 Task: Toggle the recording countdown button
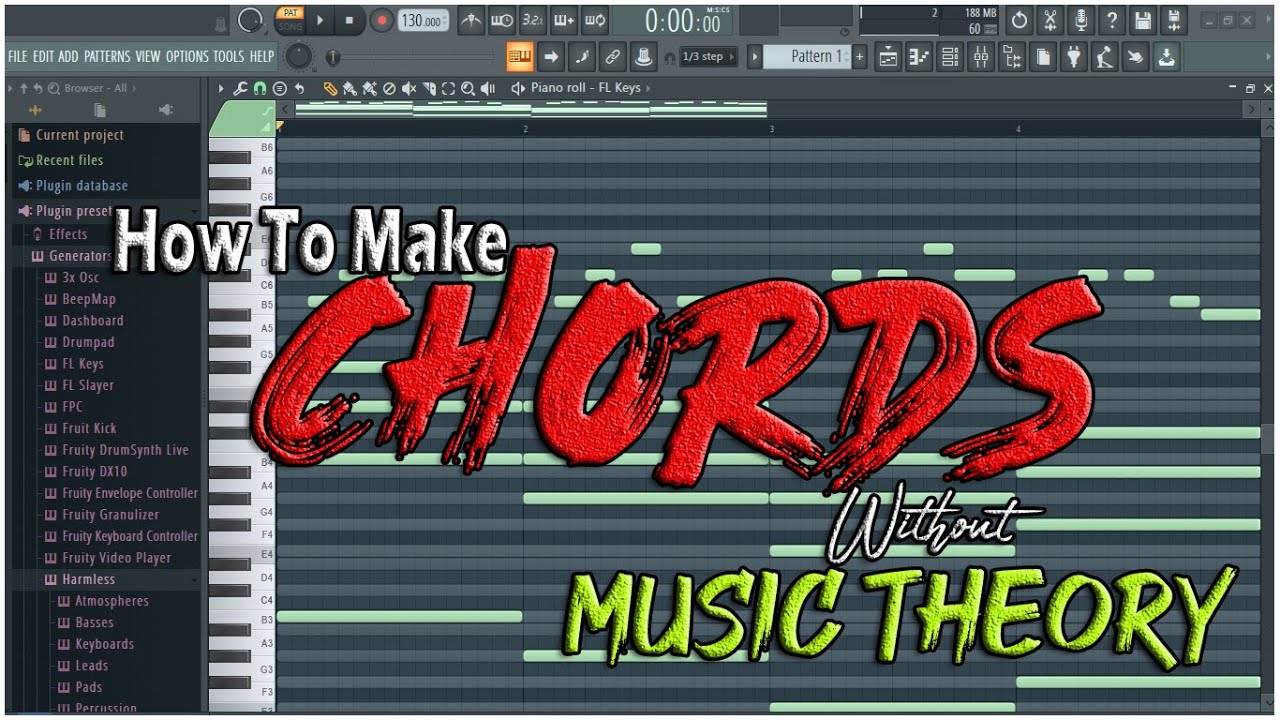533,20
